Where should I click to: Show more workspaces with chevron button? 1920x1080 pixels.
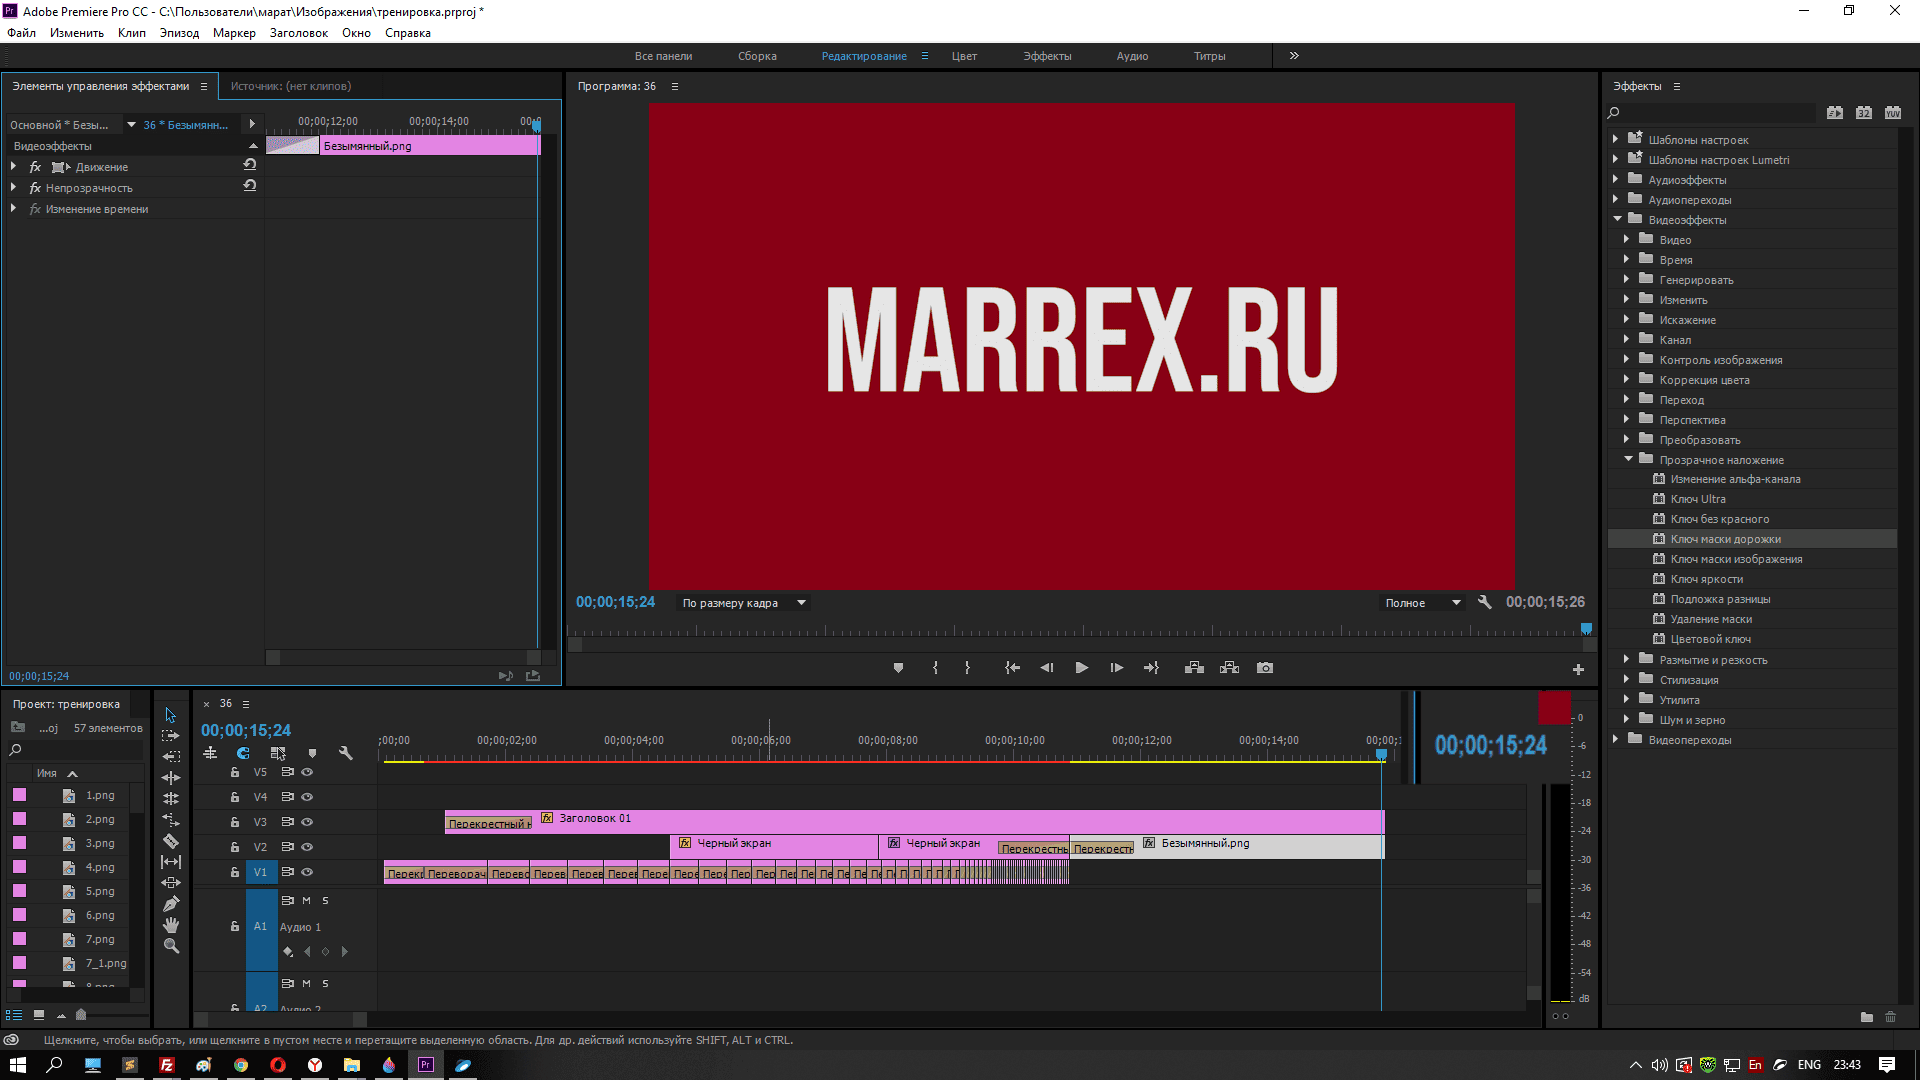[1294, 56]
